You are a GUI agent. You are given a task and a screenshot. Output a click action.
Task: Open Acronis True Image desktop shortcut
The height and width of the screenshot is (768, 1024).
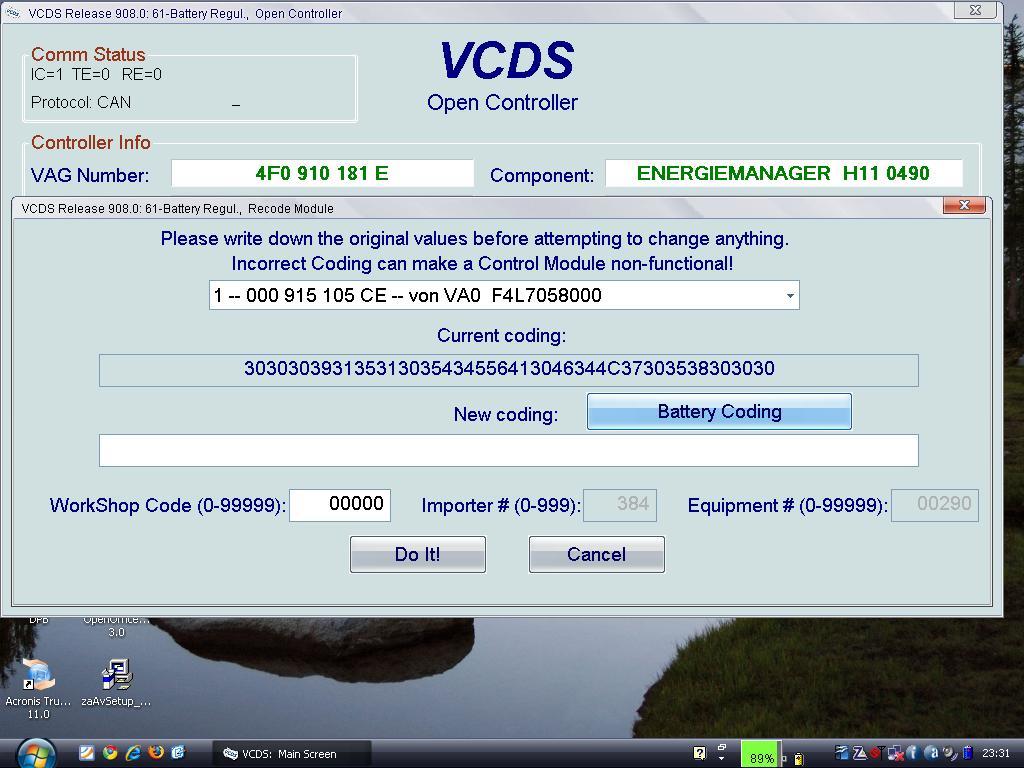pyautogui.click(x=39, y=678)
